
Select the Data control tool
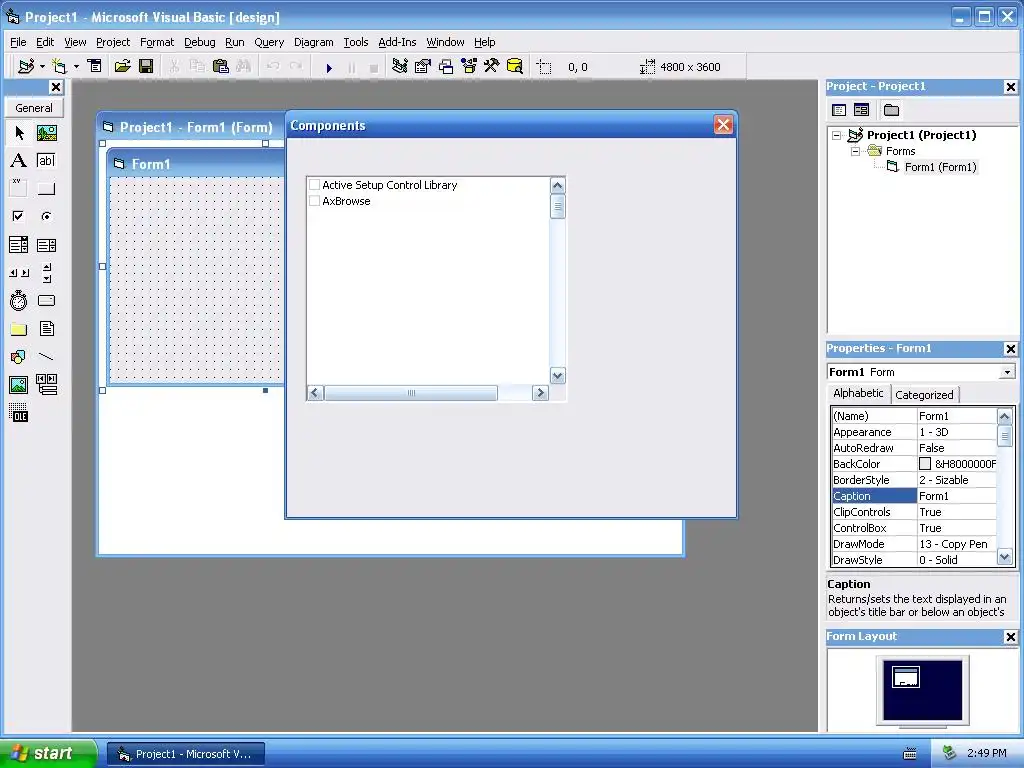(x=46, y=385)
